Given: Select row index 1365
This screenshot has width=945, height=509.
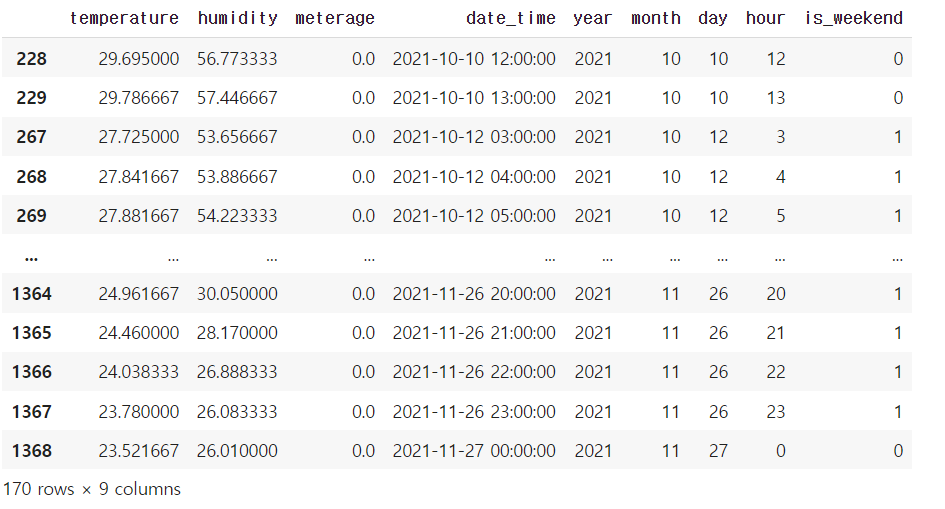Looking at the screenshot, I should point(31,333).
